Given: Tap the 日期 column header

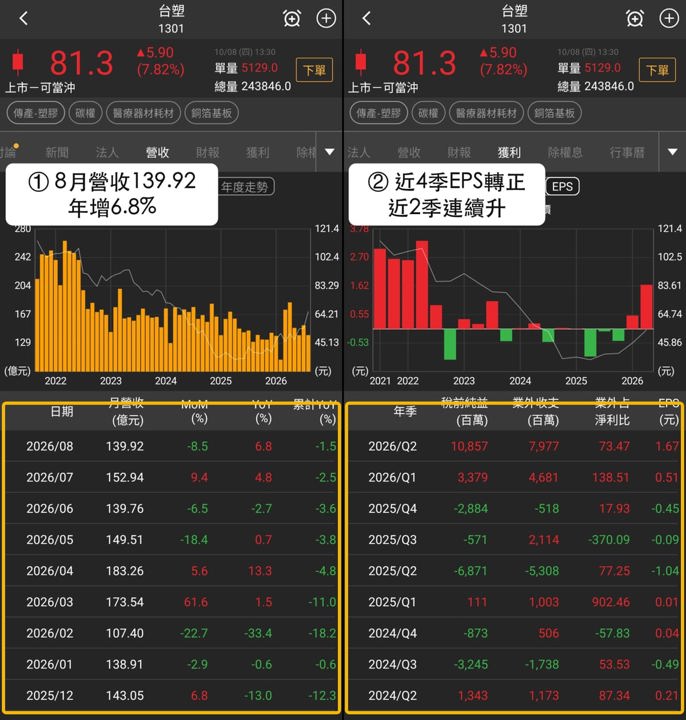Looking at the screenshot, I should click(62, 411).
